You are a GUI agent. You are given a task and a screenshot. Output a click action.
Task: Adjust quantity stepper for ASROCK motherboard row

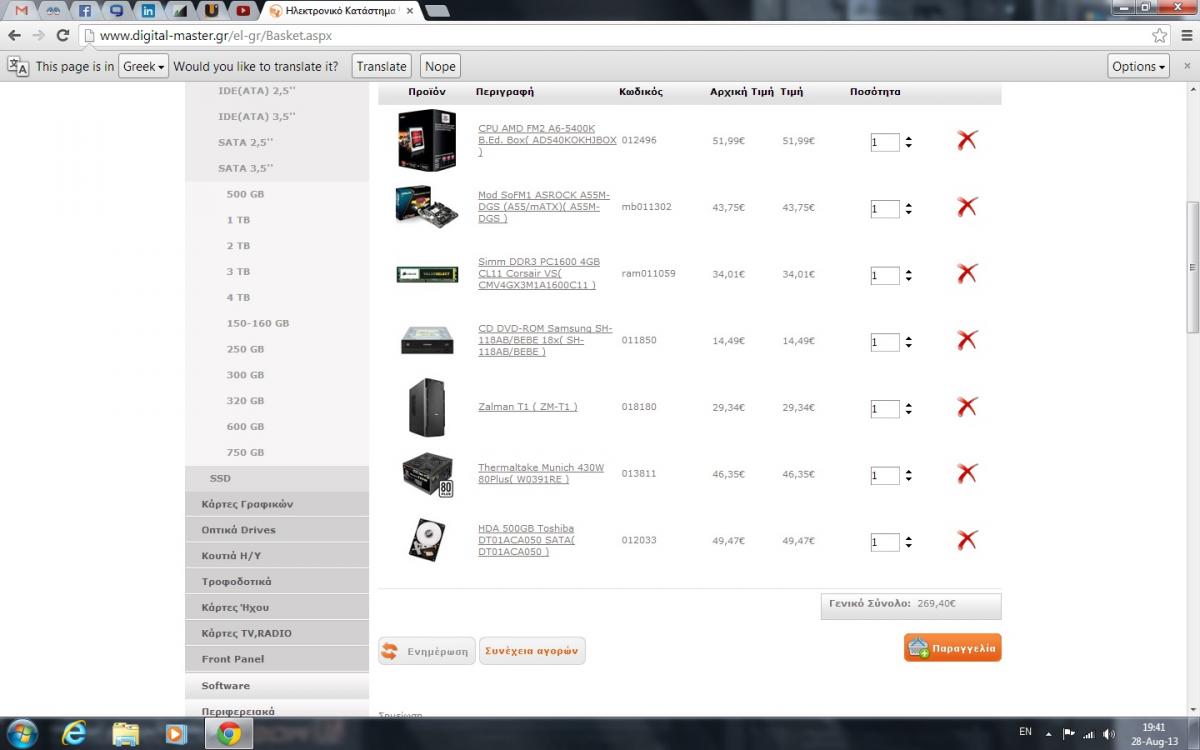point(908,209)
